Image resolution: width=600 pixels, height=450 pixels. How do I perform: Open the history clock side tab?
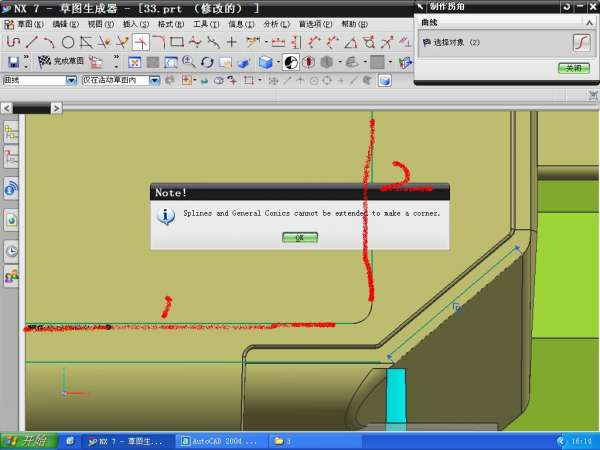12,251
